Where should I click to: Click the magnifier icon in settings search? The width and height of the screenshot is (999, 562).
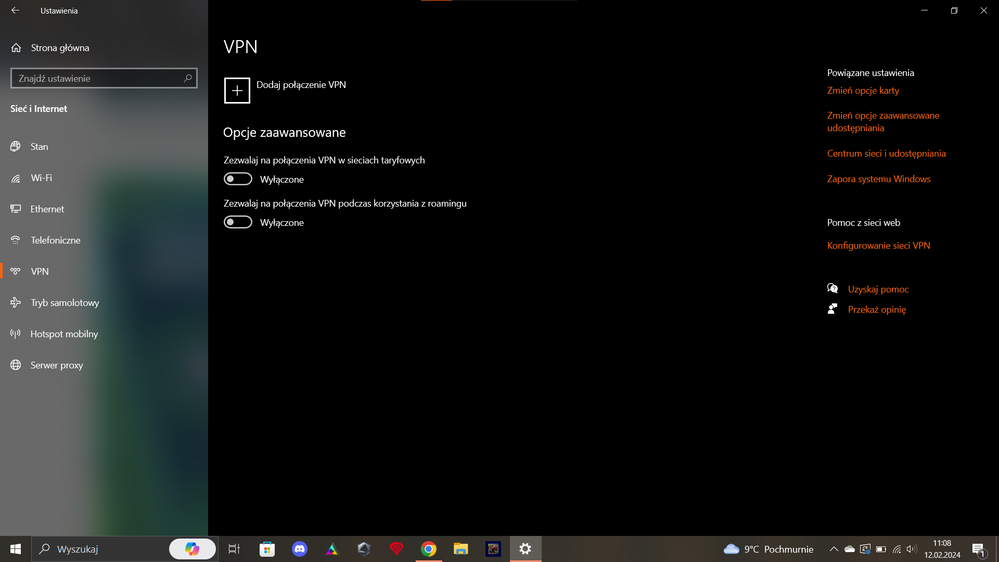click(187, 78)
